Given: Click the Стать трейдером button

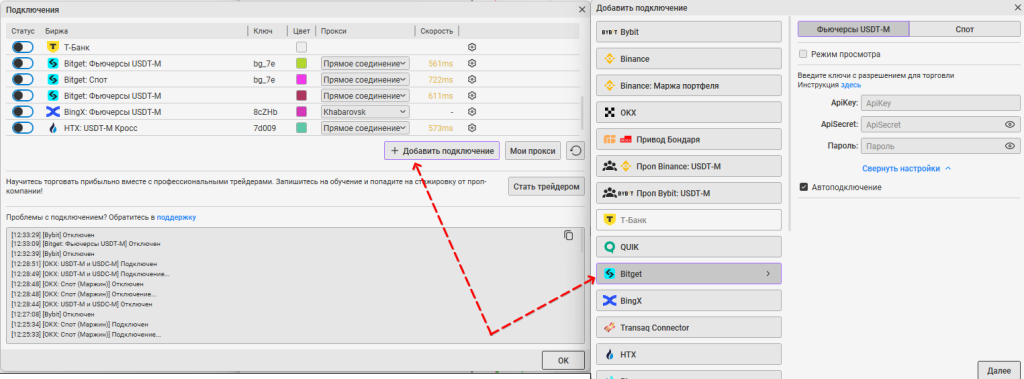Looking at the screenshot, I should point(546,186).
